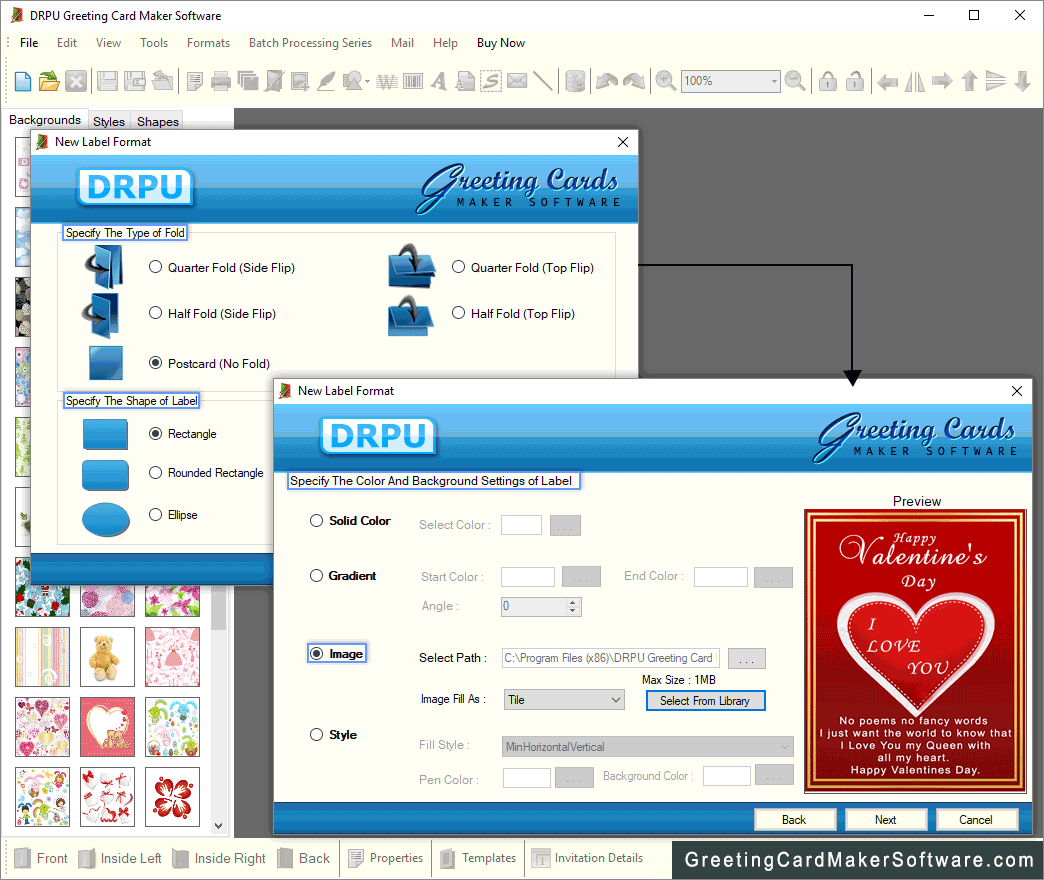Select the Style radio option

pyautogui.click(x=316, y=735)
